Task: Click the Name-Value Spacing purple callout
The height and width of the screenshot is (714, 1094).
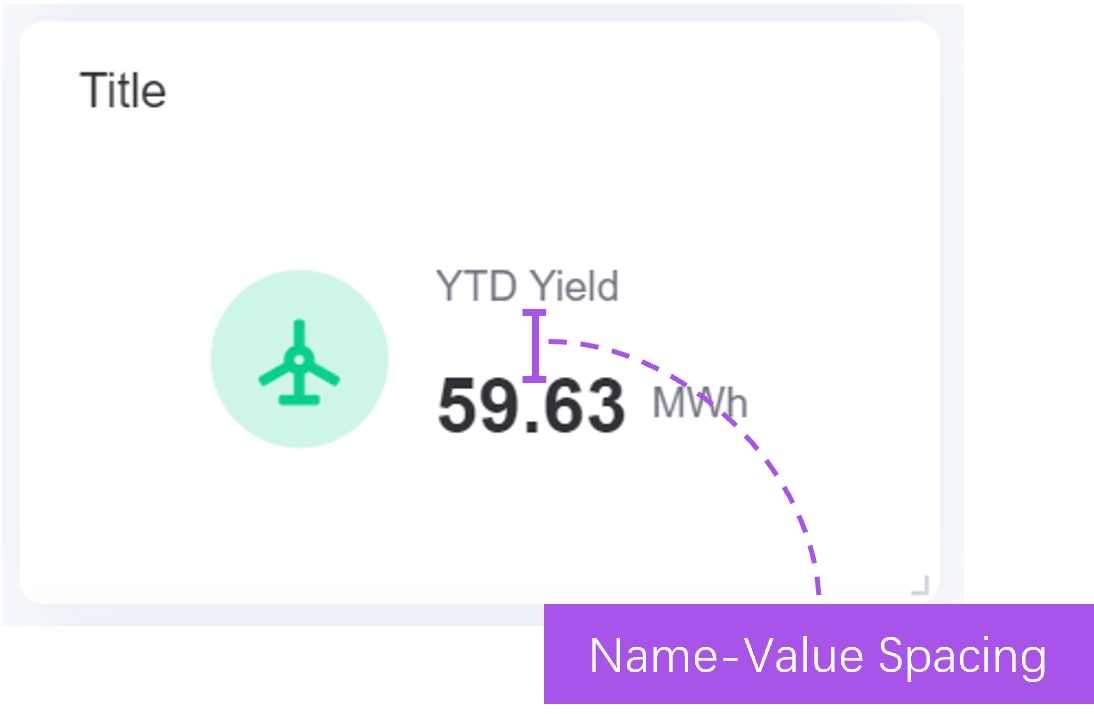Action: point(818,655)
